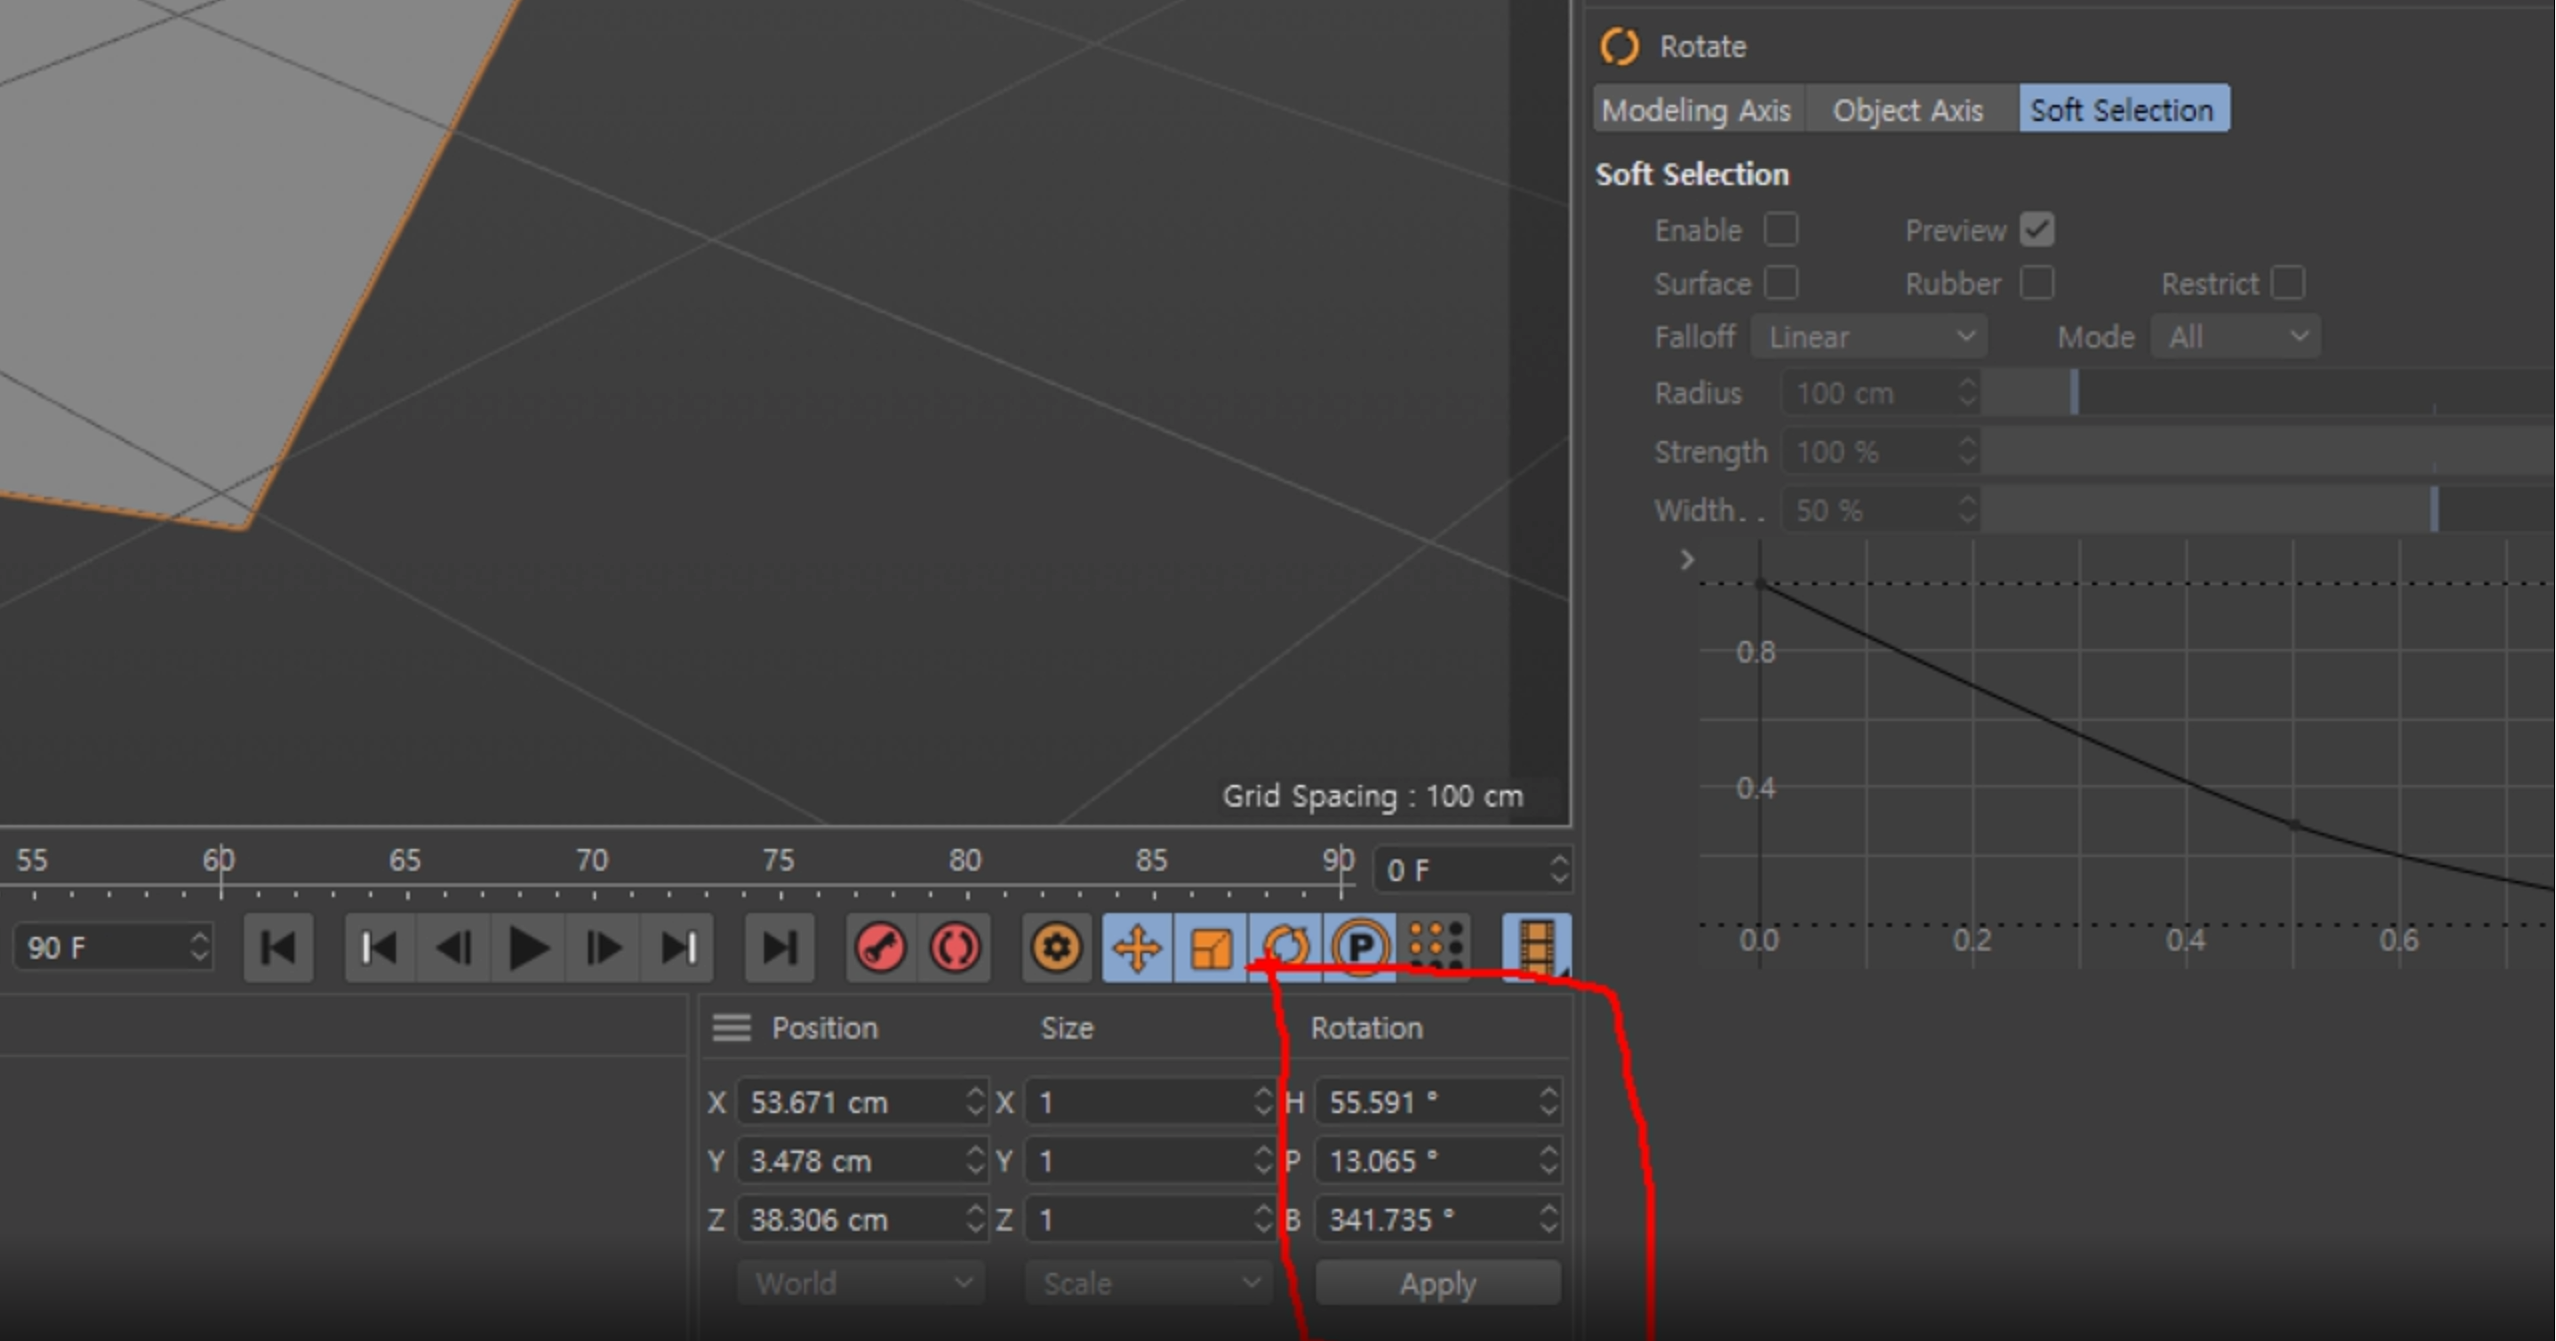
Task: Toggle Point Level Animation dots icon
Action: 1436,945
